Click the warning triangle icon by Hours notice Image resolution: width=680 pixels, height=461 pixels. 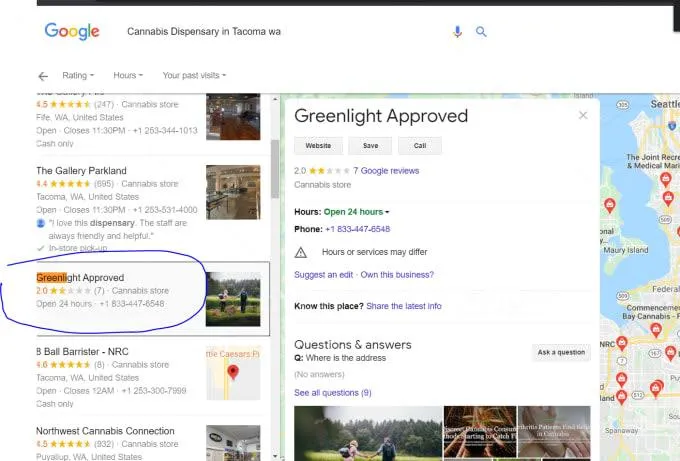point(301,252)
